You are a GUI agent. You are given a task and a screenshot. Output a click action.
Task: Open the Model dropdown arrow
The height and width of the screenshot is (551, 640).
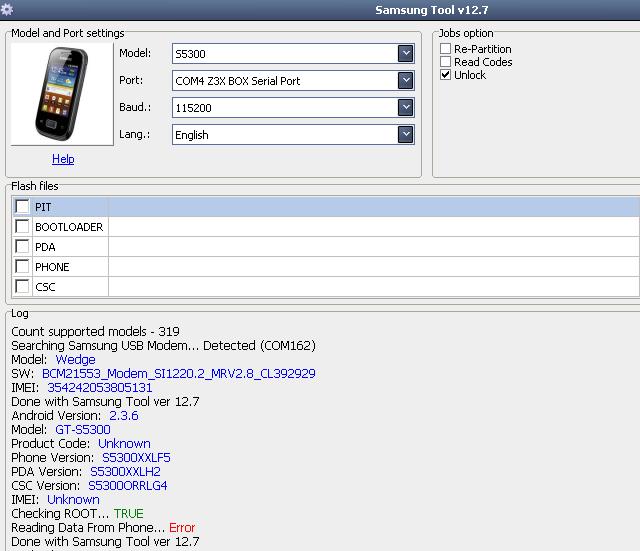405,53
